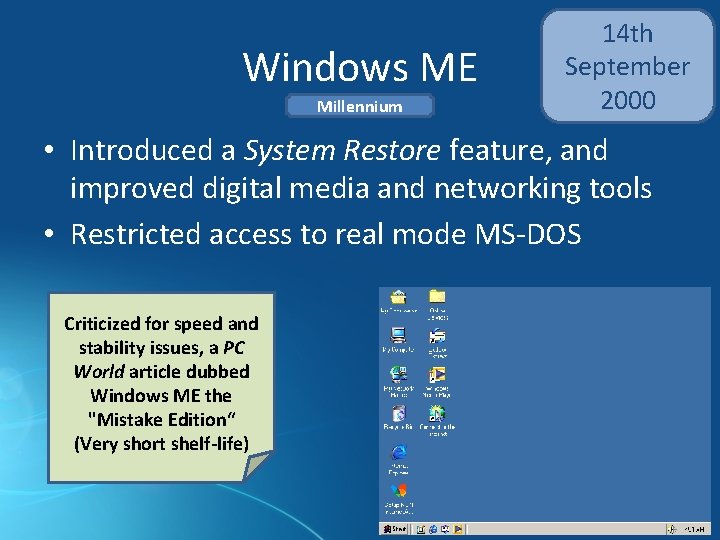Screen dimensions: 720x540
Task: Open the Online Services folder icon
Action: pyautogui.click(x=437, y=305)
